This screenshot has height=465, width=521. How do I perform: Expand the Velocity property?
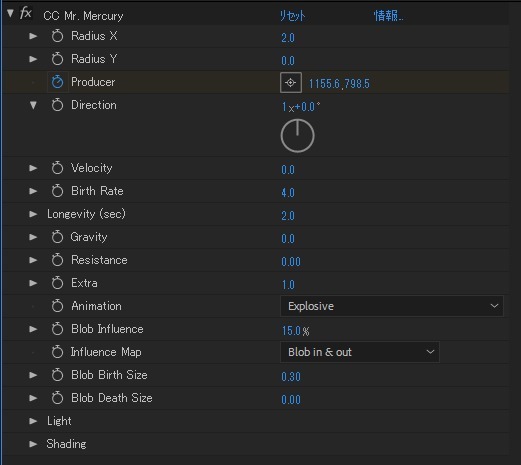pos(33,168)
